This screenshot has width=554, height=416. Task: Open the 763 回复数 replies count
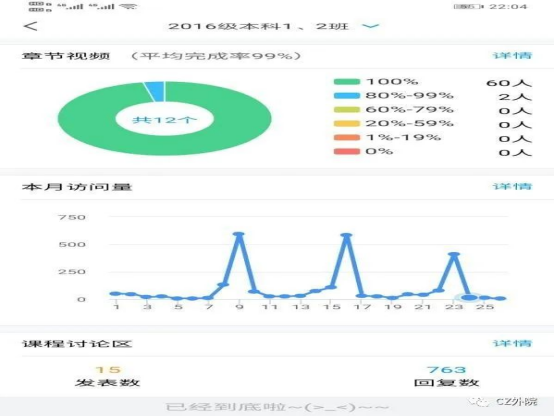[446, 376]
